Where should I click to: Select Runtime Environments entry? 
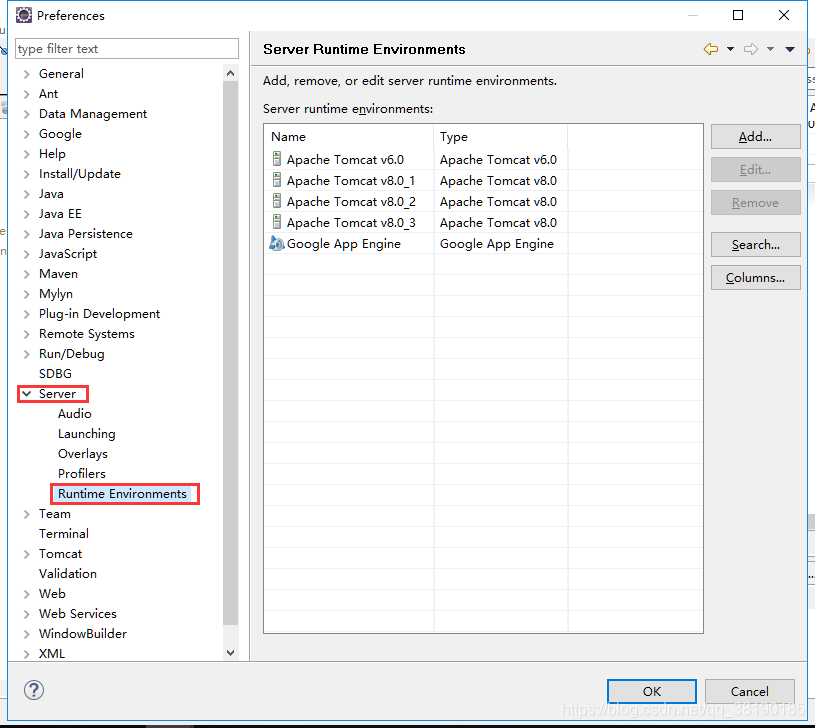pos(122,494)
